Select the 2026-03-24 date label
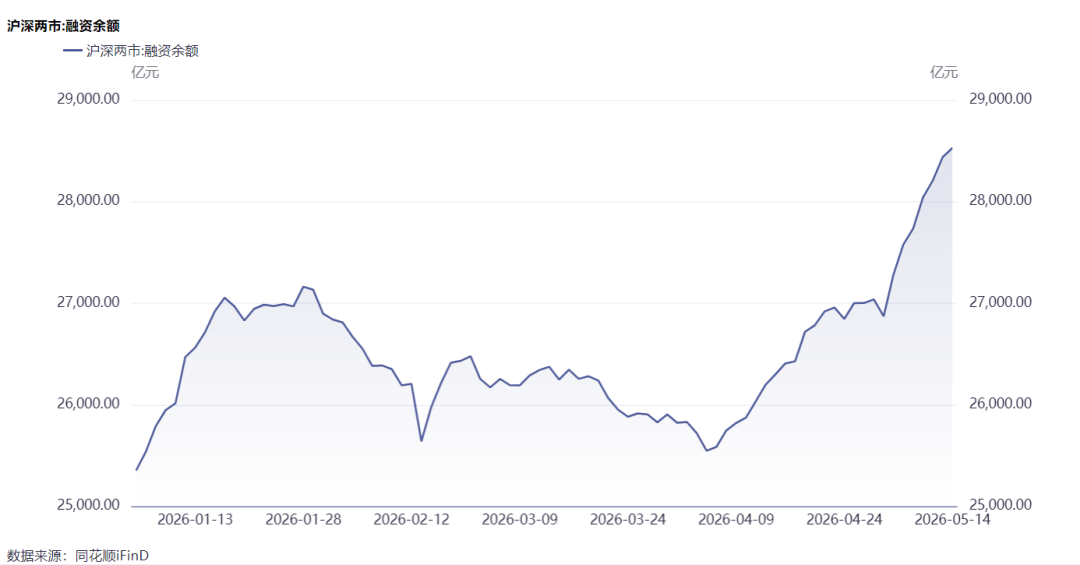The height and width of the screenshot is (565, 1080). click(627, 520)
